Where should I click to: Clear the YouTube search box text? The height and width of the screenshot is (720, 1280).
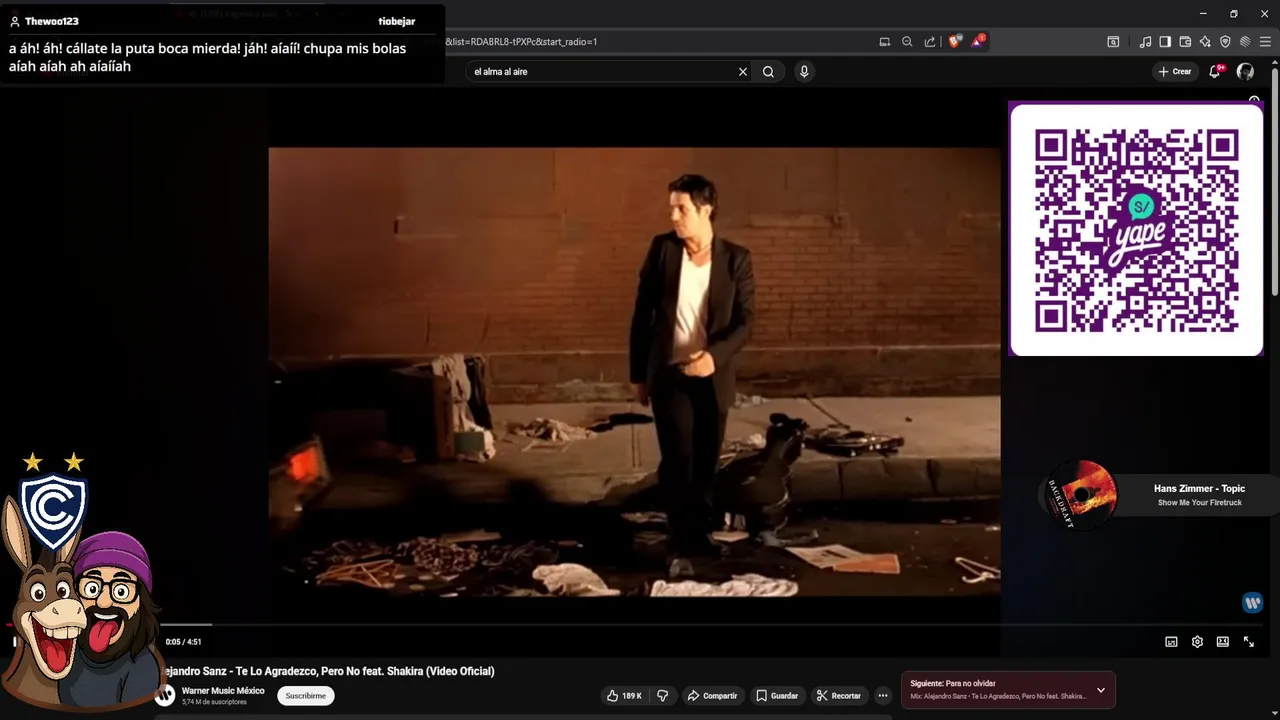[x=742, y=72]
